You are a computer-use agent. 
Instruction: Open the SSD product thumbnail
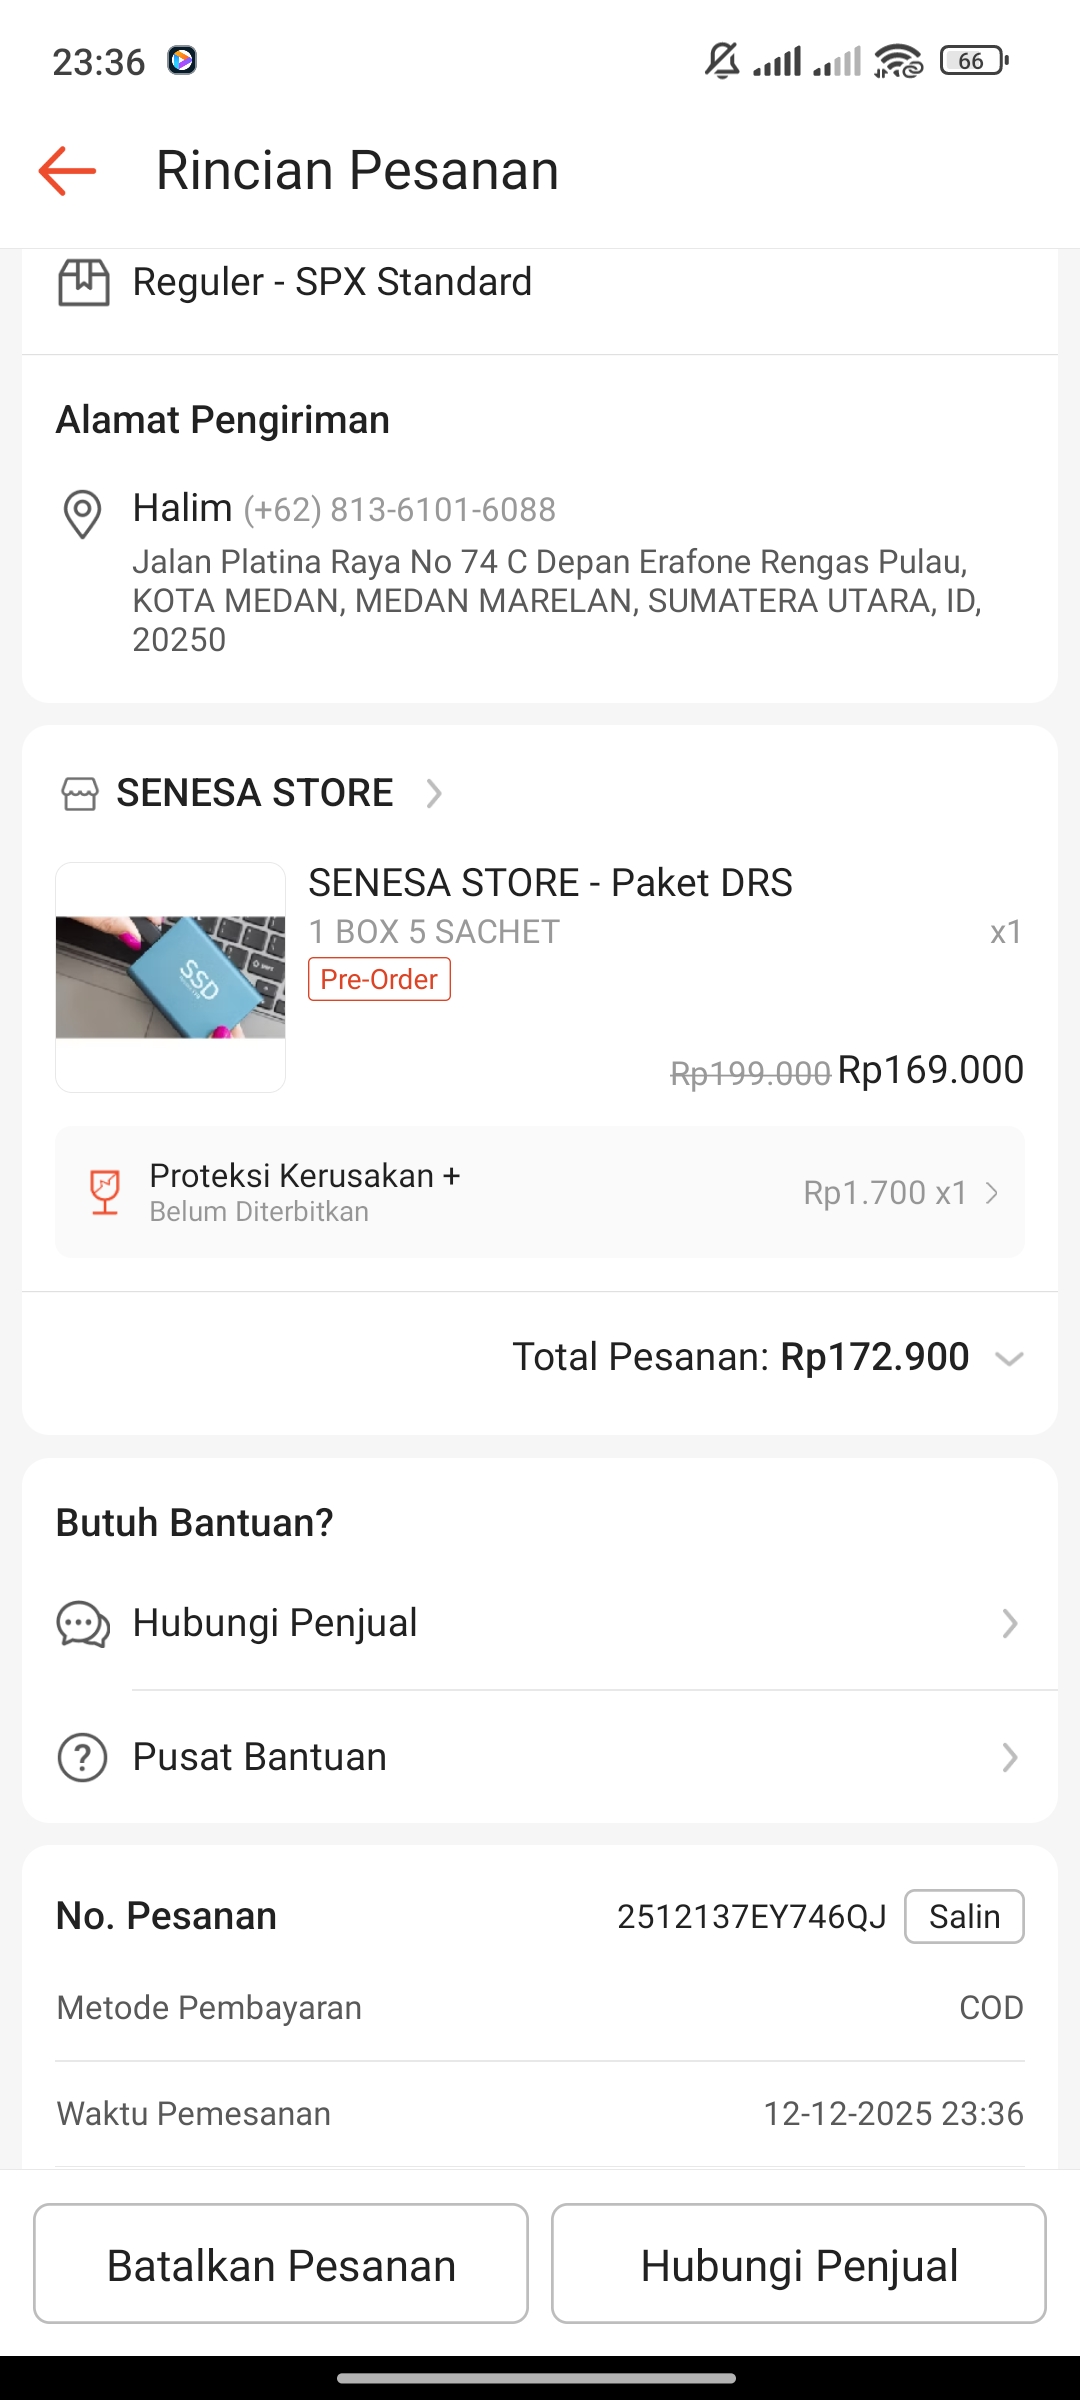pos(171,977)
